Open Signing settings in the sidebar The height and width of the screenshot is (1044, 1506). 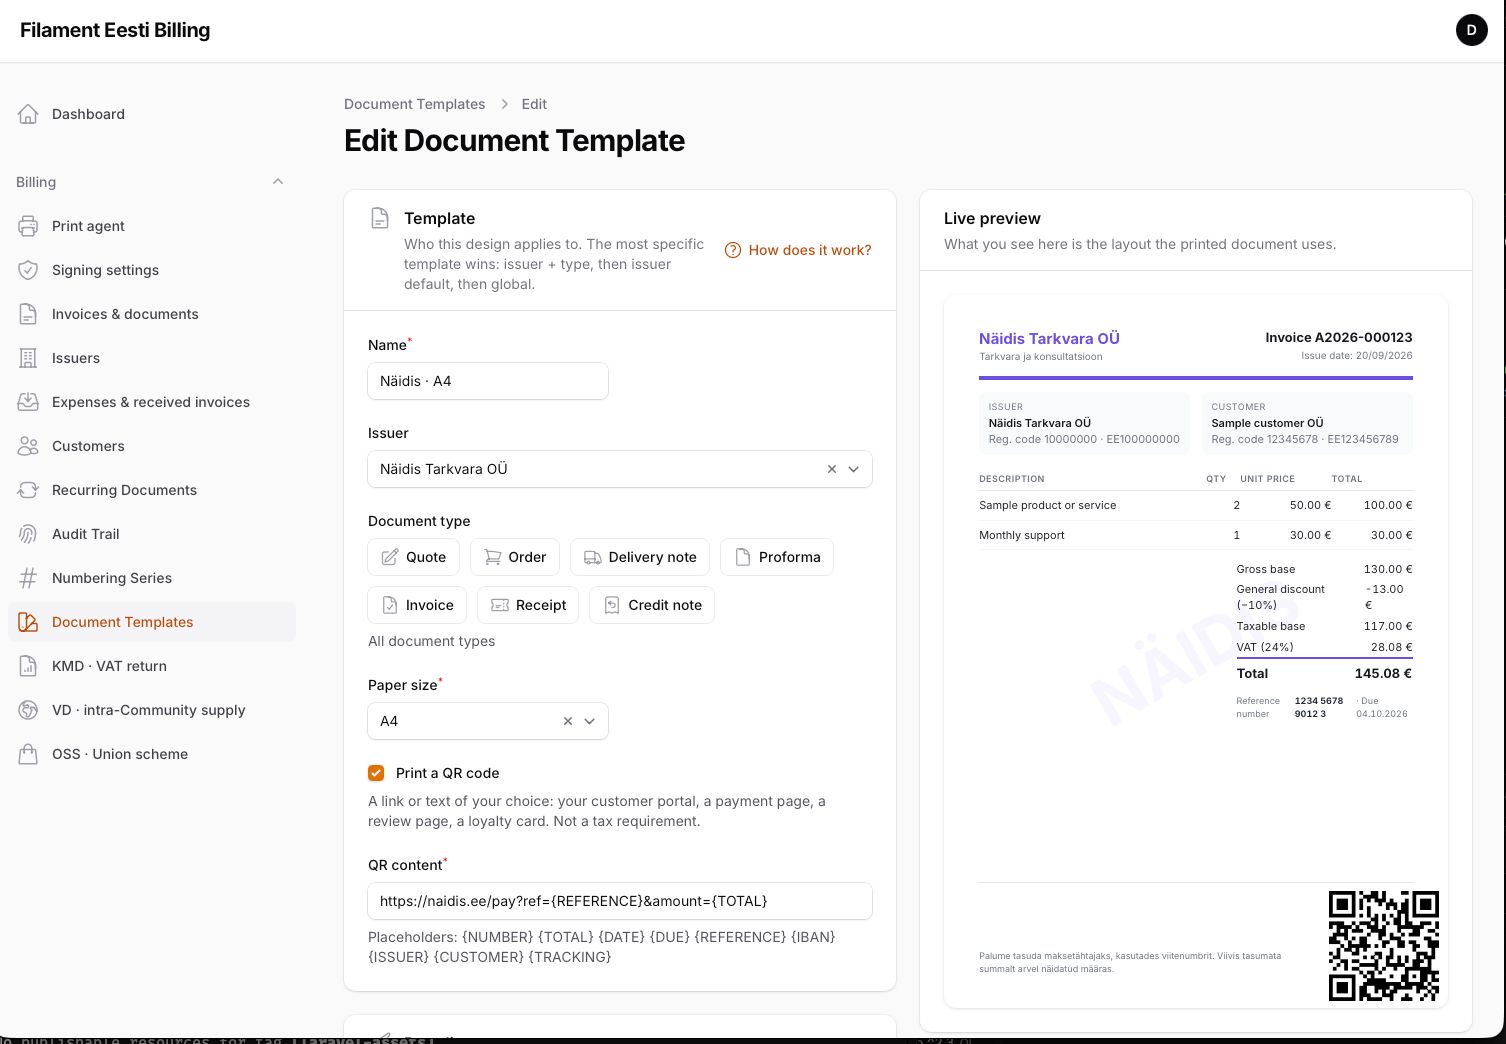click(x=152, y=270)
